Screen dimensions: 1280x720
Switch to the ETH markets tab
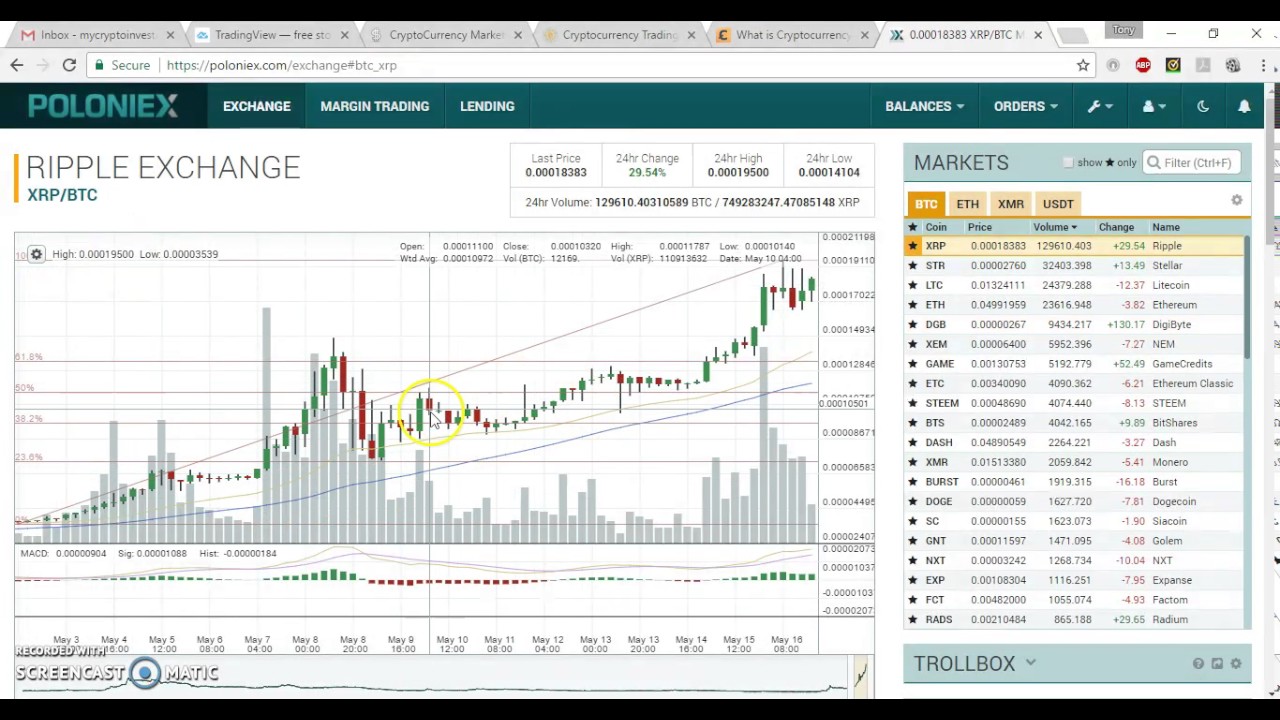967,204
